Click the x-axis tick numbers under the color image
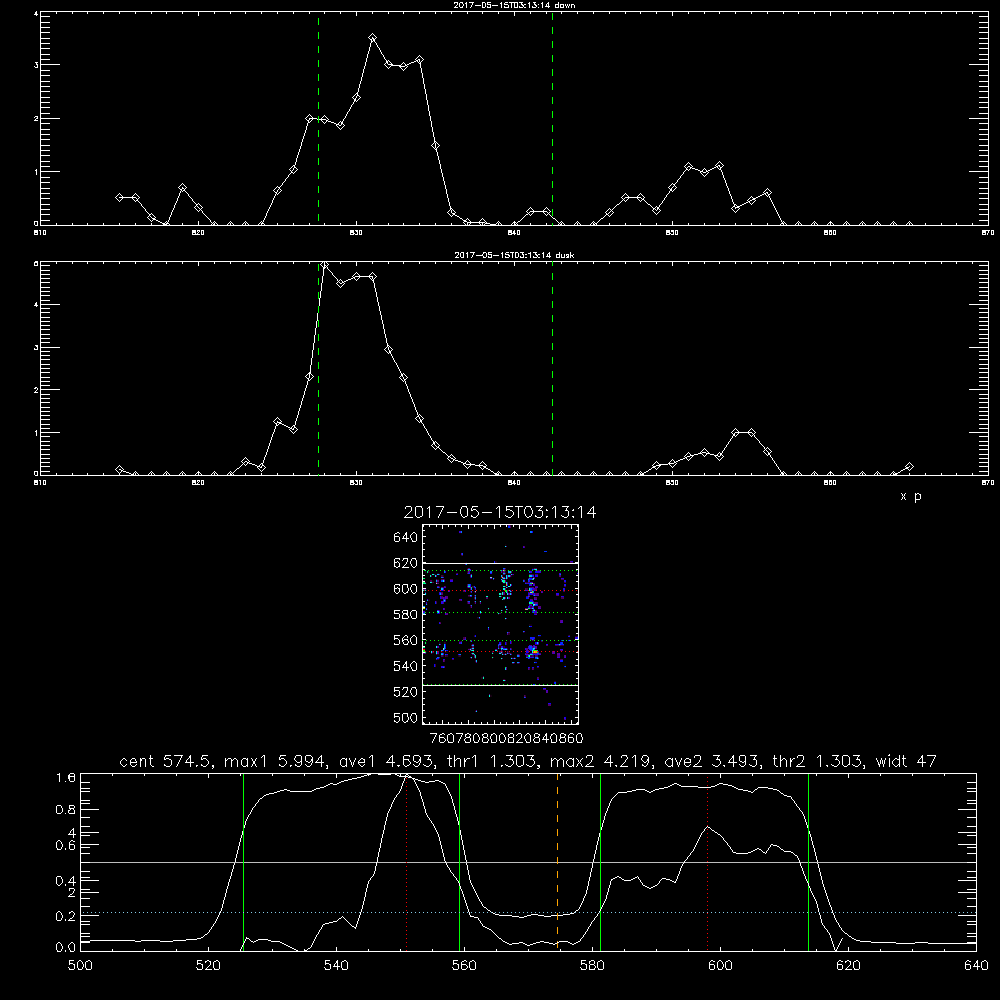1000x1000 pixels. tap(506, 739)
